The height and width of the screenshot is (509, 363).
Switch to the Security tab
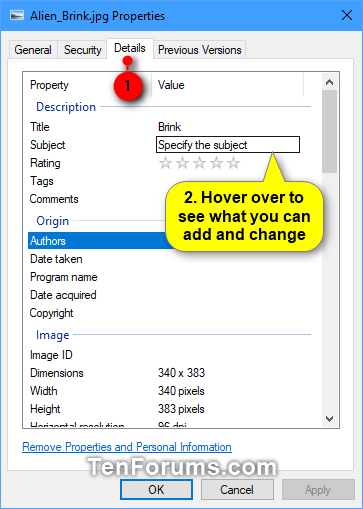(82, 50)
